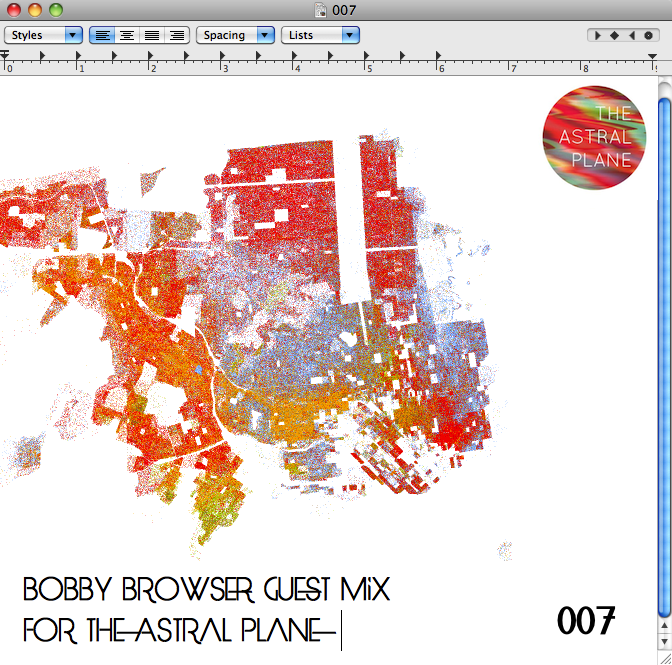Pick the center tab stop diamond marker
The image size is (672, 665).
click(x=614, y=35)
